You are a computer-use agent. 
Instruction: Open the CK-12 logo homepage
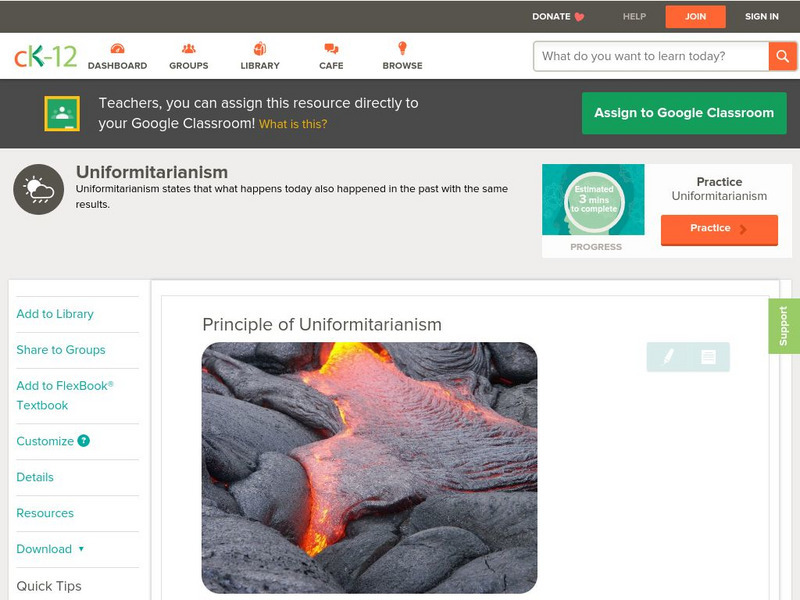click(x=45, y=56)
